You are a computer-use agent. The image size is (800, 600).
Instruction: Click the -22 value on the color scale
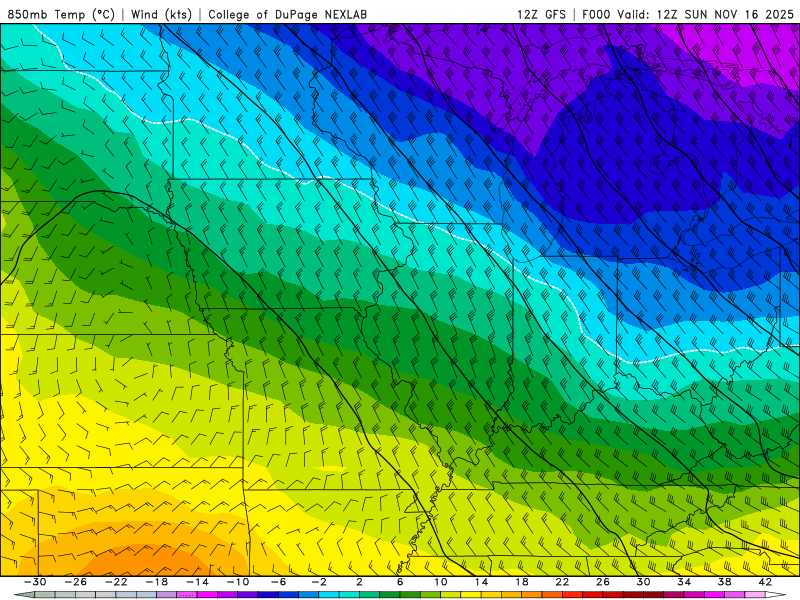coord(116,582)
